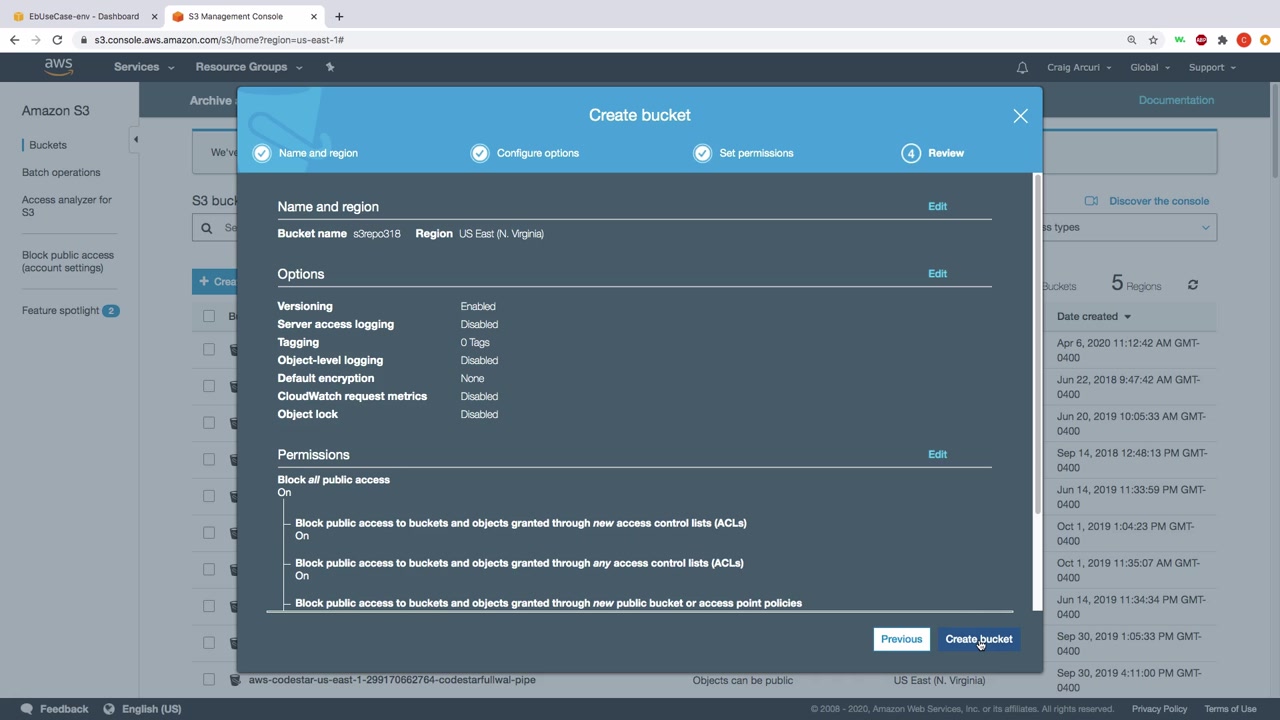Click the Feedback speech bubble icon
This screenshot has width=1280, height=720.
tap(27, 709)
